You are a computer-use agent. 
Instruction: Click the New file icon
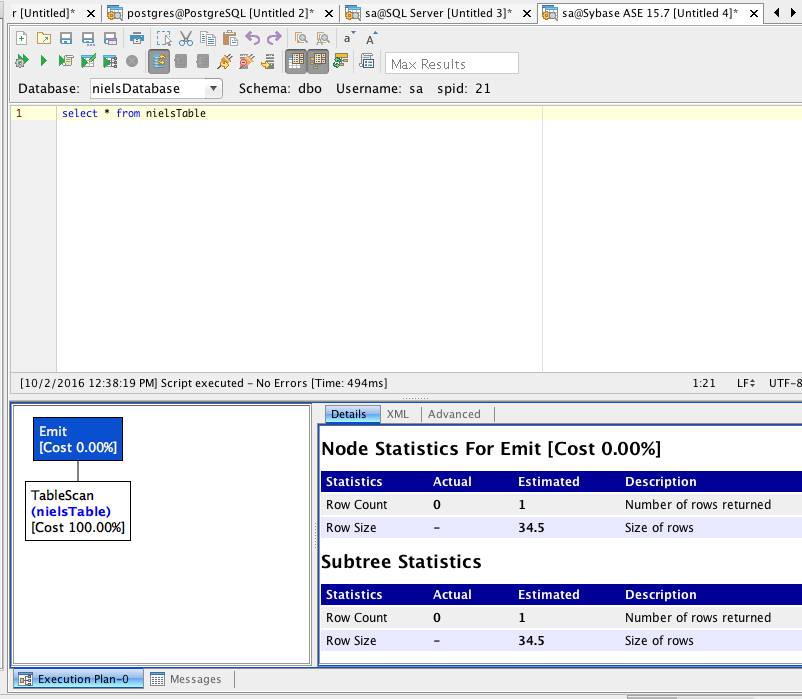[x=22, y=38]
